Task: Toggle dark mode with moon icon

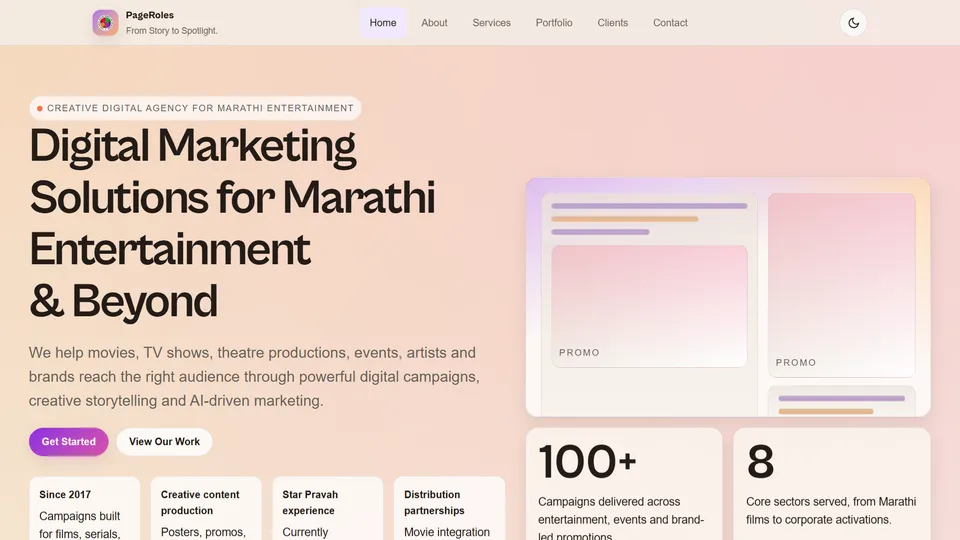Action: point(853,23)
